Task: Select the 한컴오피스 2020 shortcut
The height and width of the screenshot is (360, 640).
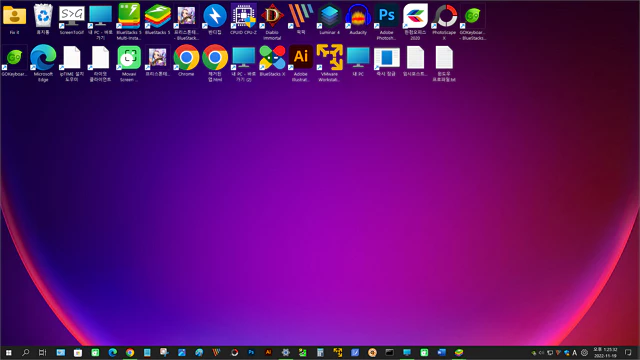Action: (415, 21)
